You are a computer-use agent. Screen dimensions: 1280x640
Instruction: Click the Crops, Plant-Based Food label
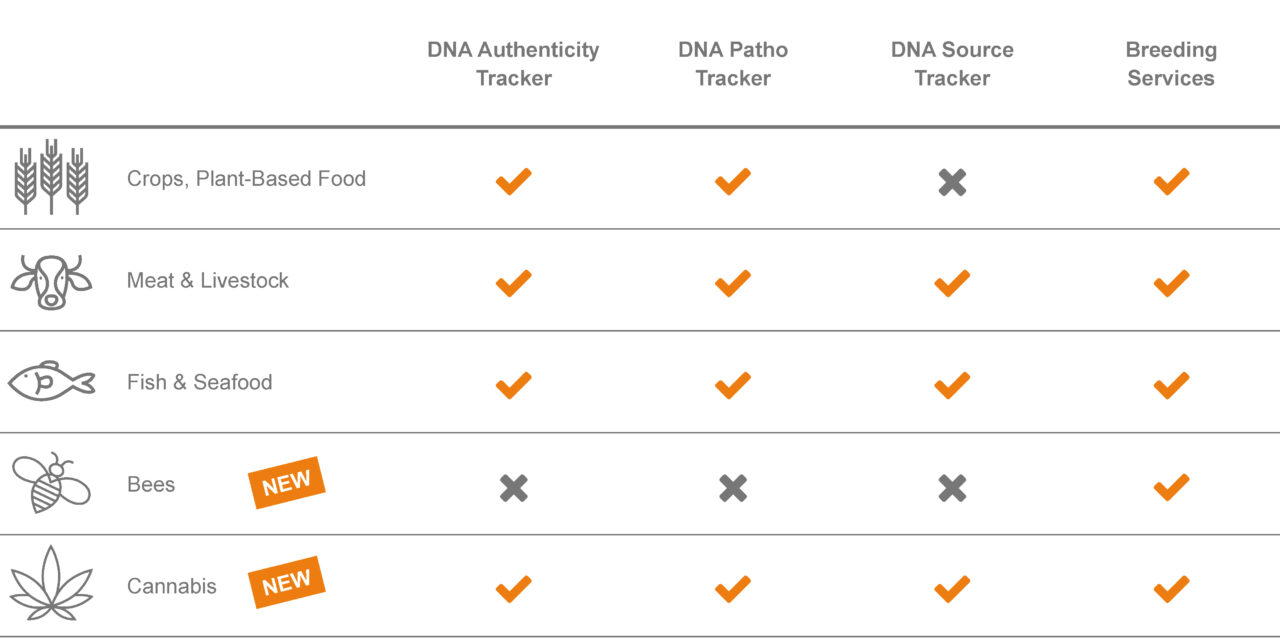(x=246, y=179)
